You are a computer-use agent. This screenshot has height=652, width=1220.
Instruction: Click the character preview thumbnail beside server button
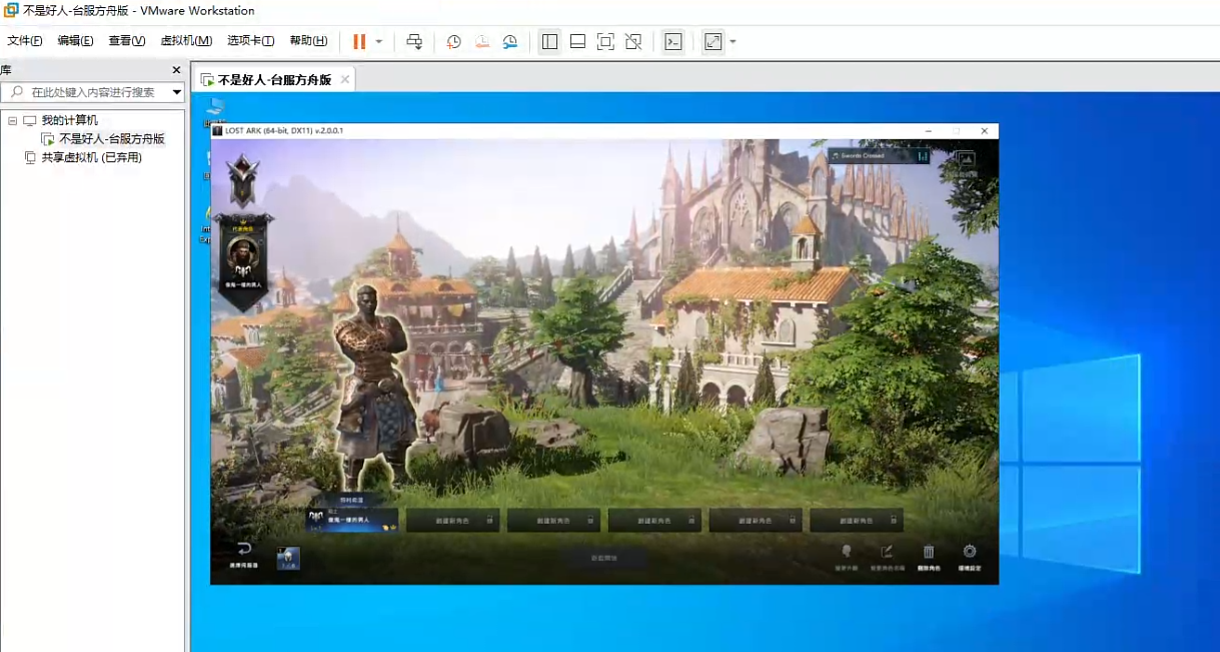coord(288,558)
